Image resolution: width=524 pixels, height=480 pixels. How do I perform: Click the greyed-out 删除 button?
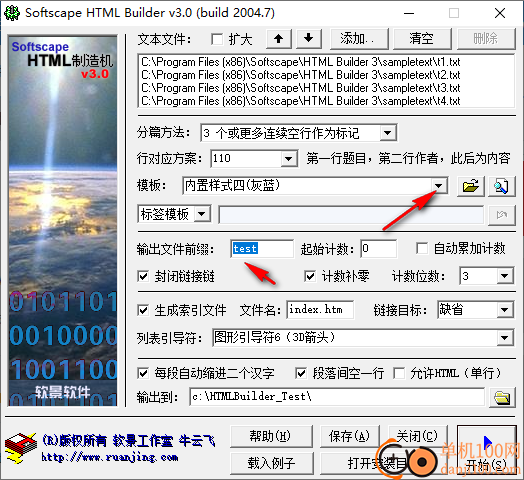coord(486,39)
